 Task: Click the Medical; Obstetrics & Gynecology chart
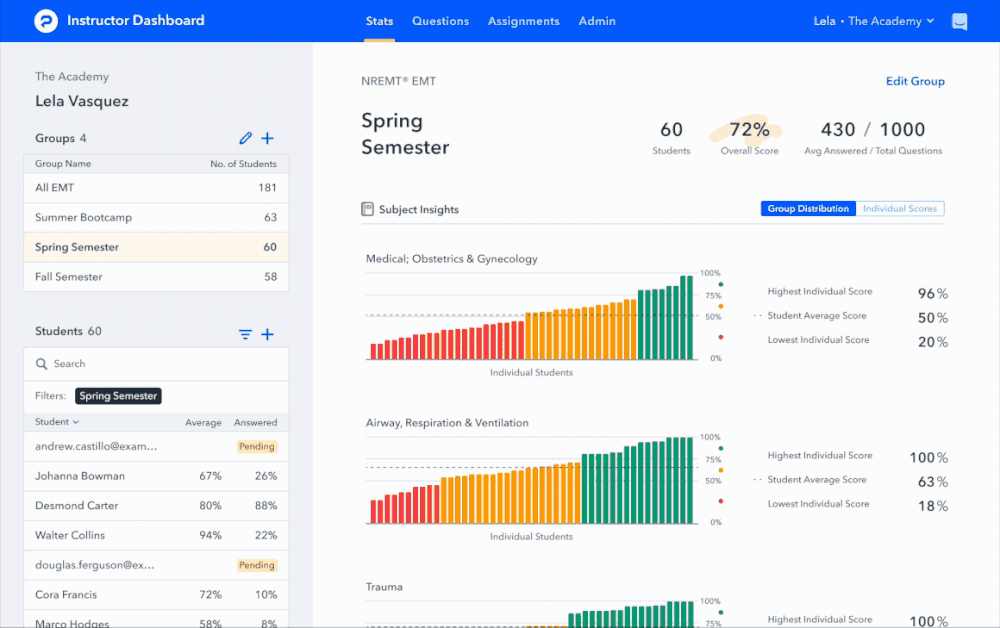coord(532,317)
